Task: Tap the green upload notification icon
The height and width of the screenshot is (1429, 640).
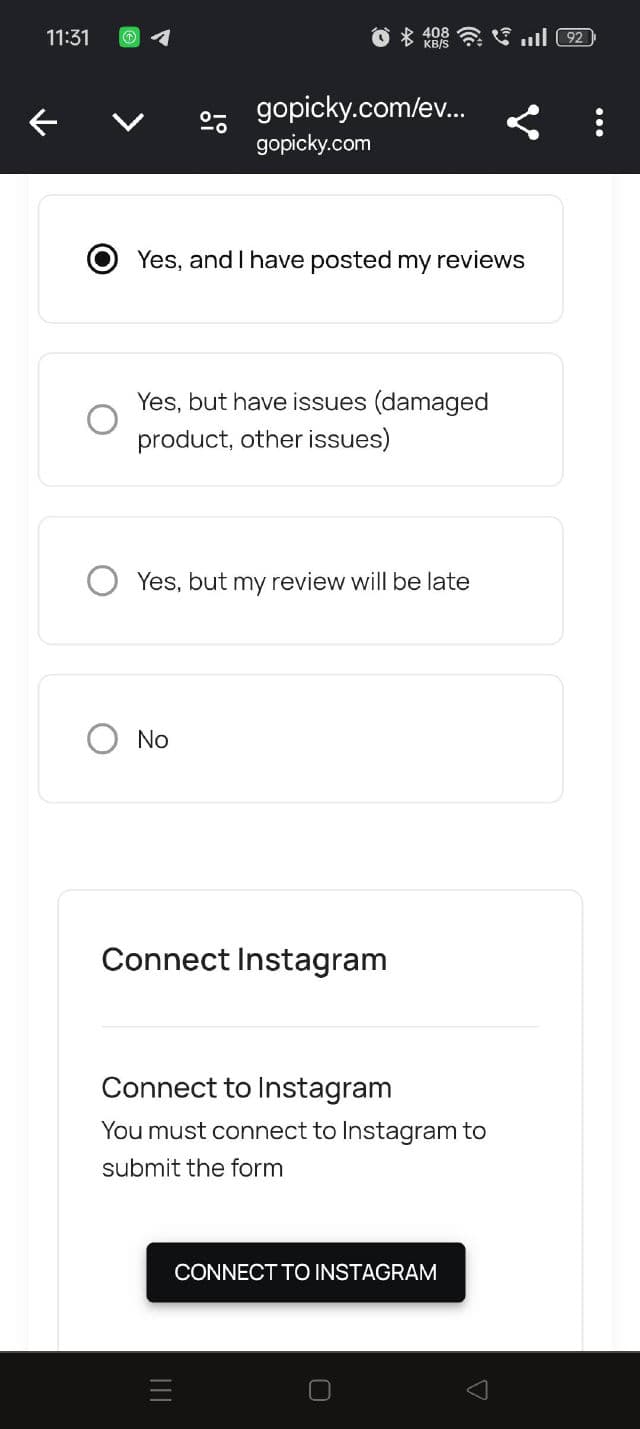Action: point(129,38)
